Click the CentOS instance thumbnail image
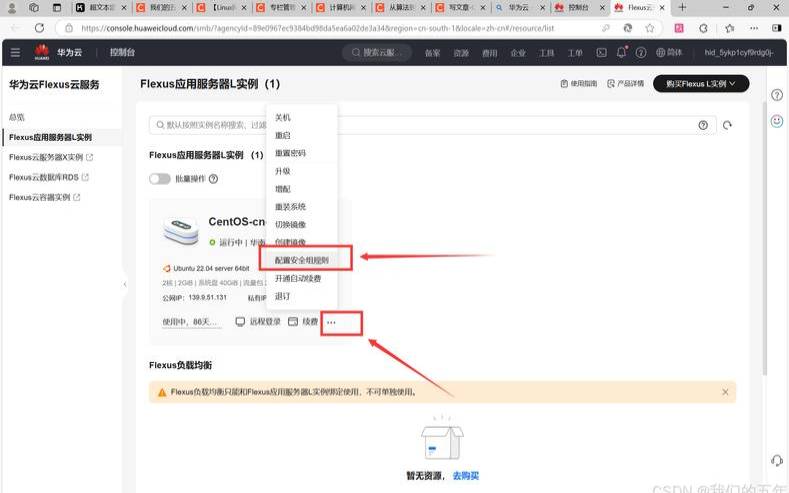Screen dimensions: 789x493 tap(181, 231)
